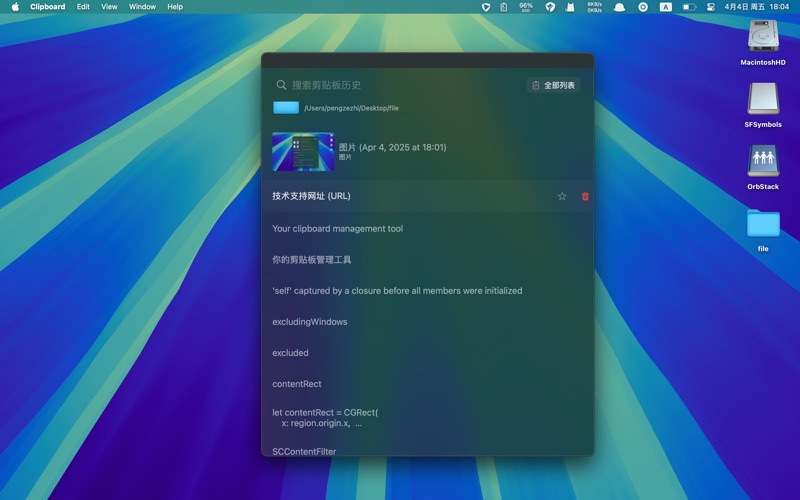Open the Help menu

click(175, 7)
